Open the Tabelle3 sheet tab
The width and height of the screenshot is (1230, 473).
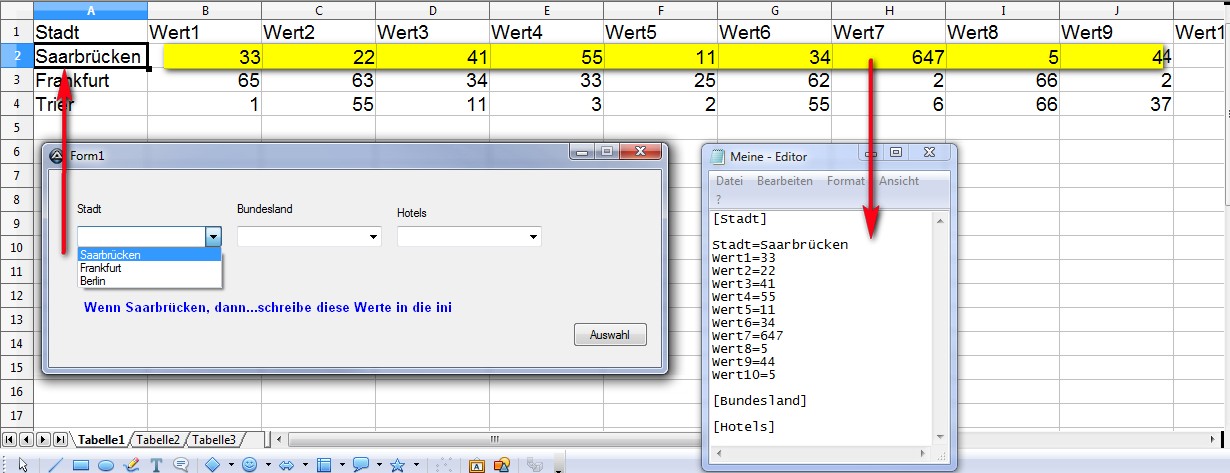214,439
